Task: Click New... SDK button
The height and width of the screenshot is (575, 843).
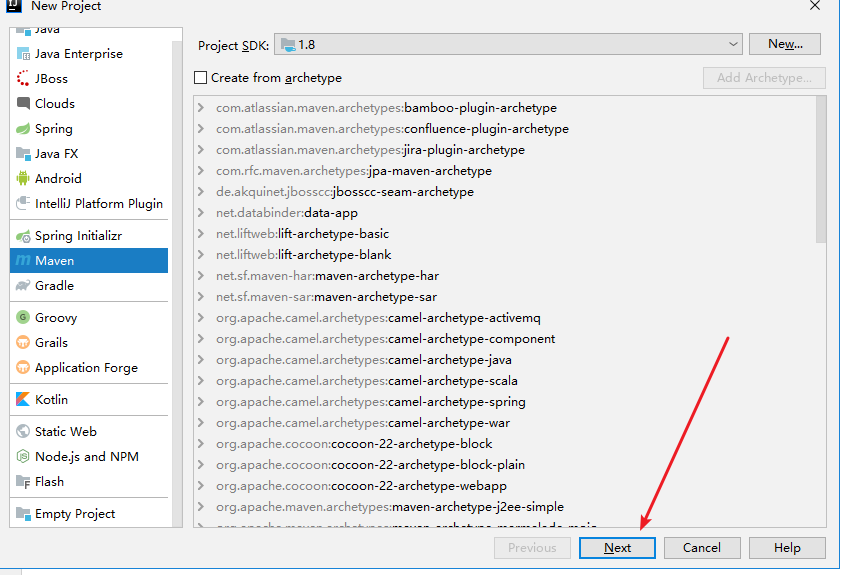Action: point(785,44)
